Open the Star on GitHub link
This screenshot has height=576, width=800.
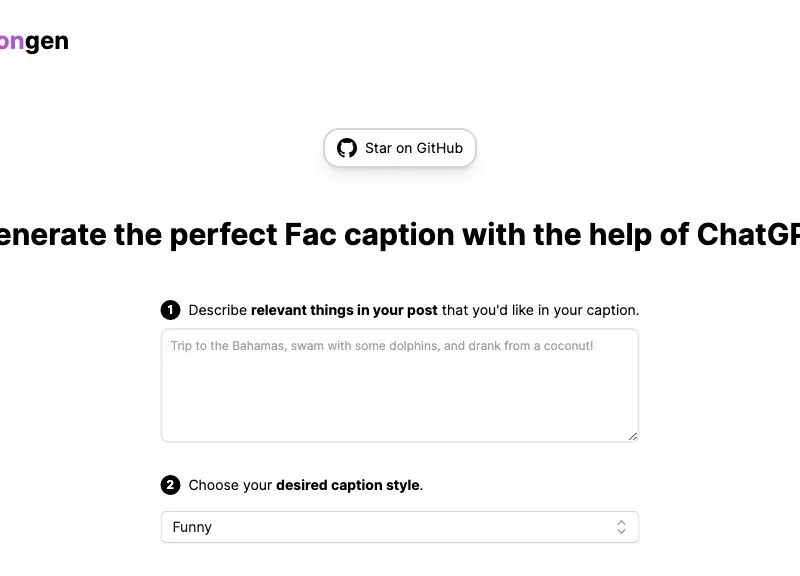tap(400, 148)
